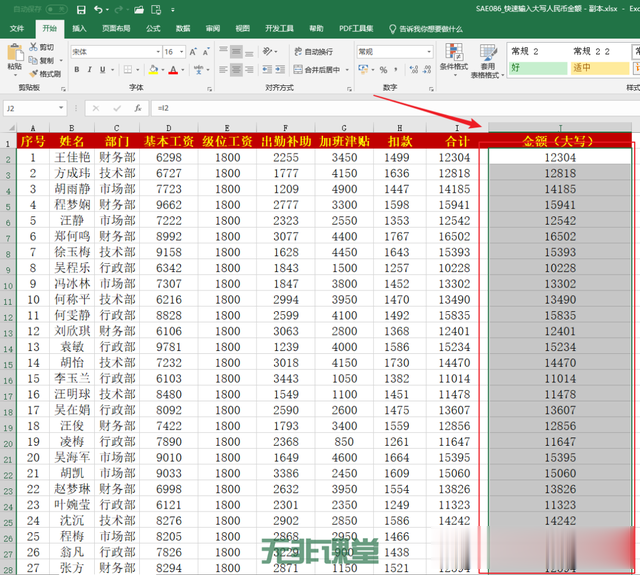The height and width of the screenshot is (575, 640).
Task: Open Format as Table (套用表格格式)
Action: point(487,61)
